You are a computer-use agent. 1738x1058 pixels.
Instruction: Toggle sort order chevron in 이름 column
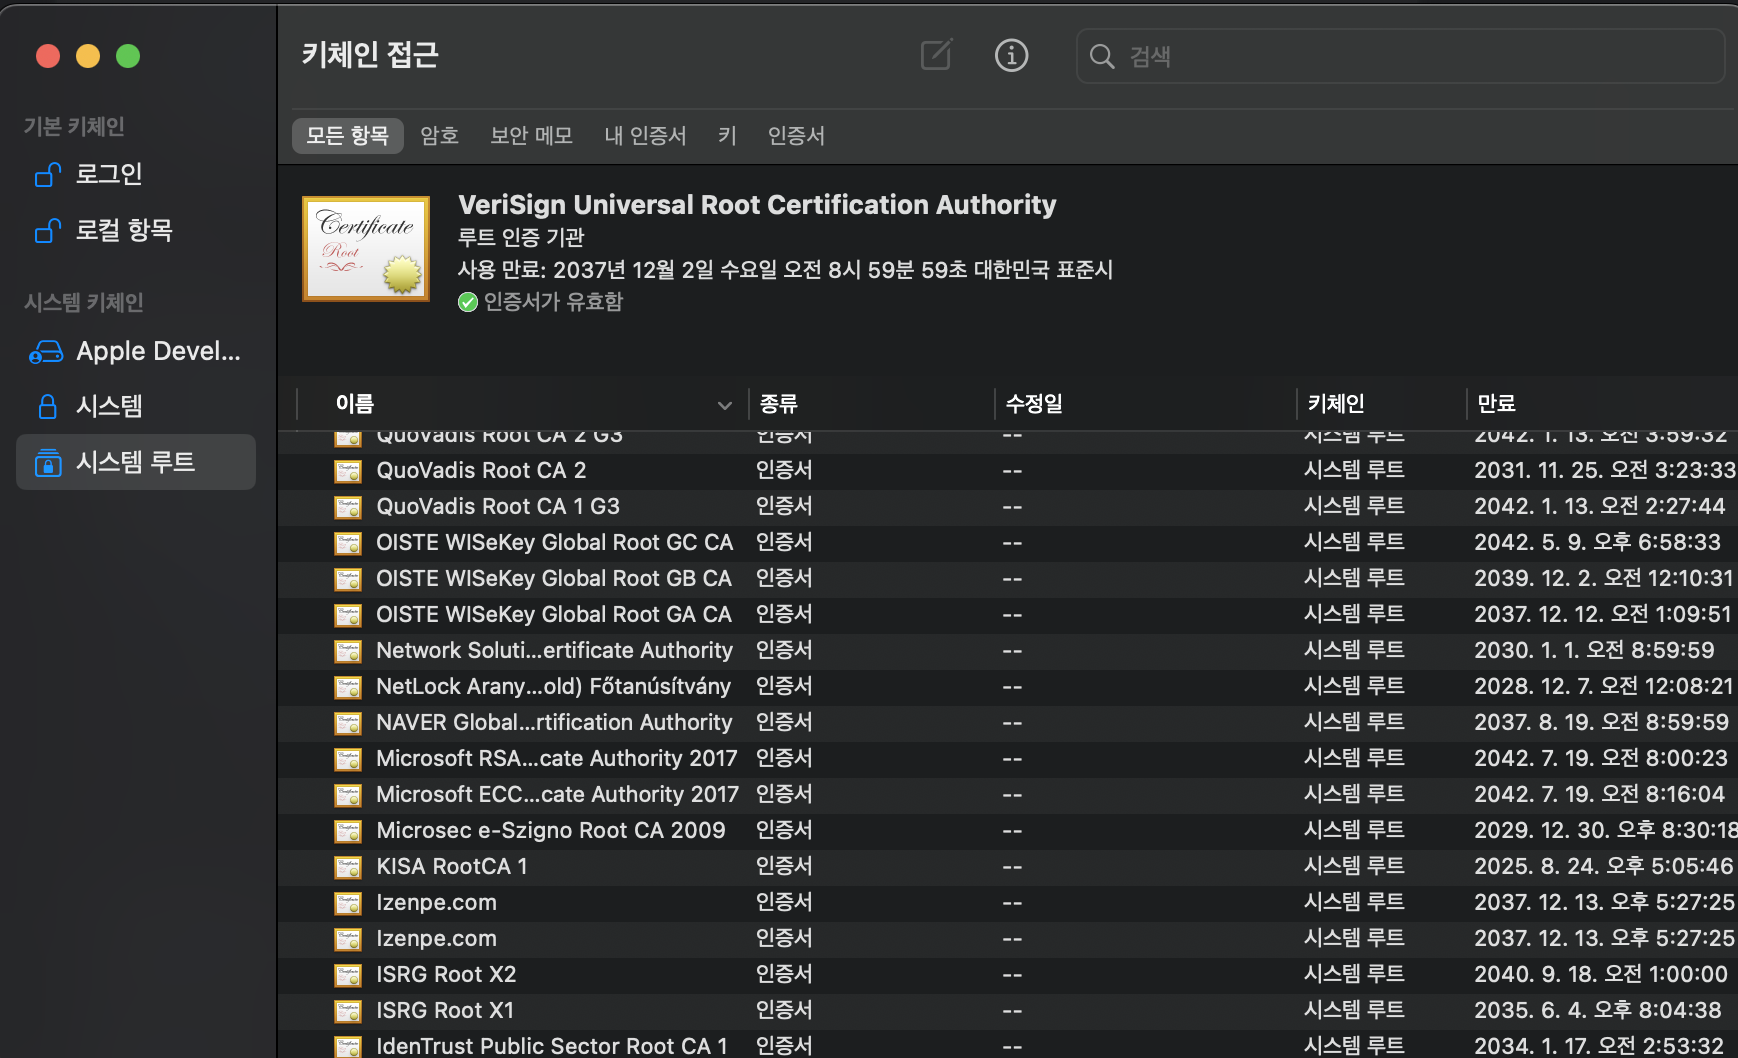click(725, 404)
